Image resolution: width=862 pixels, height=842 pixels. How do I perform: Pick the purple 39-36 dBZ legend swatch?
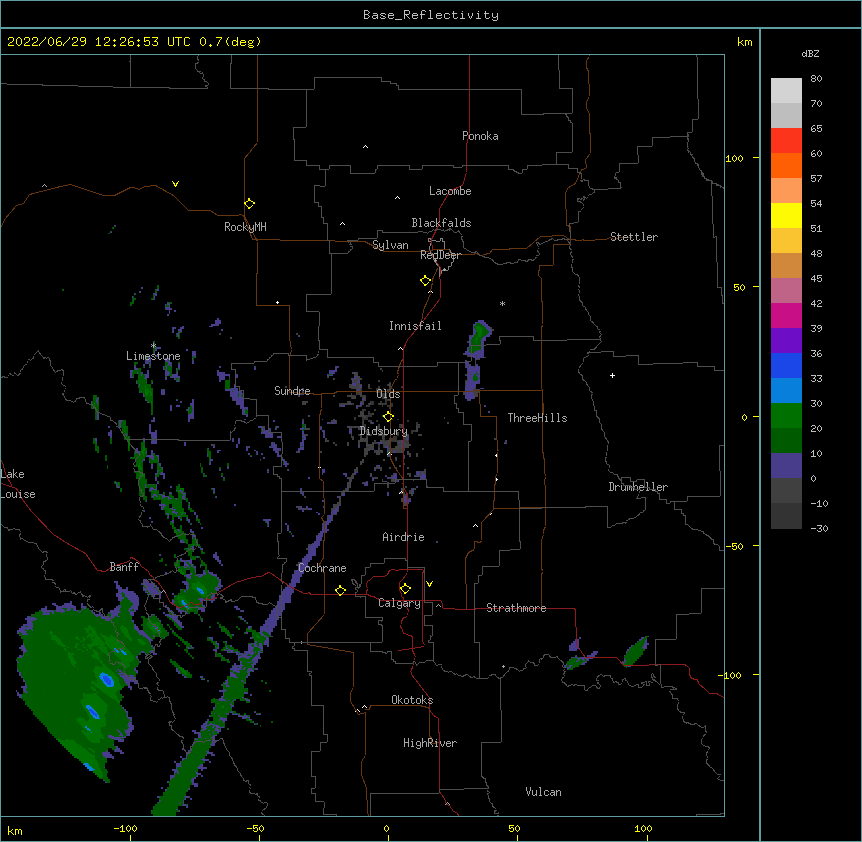786,340
